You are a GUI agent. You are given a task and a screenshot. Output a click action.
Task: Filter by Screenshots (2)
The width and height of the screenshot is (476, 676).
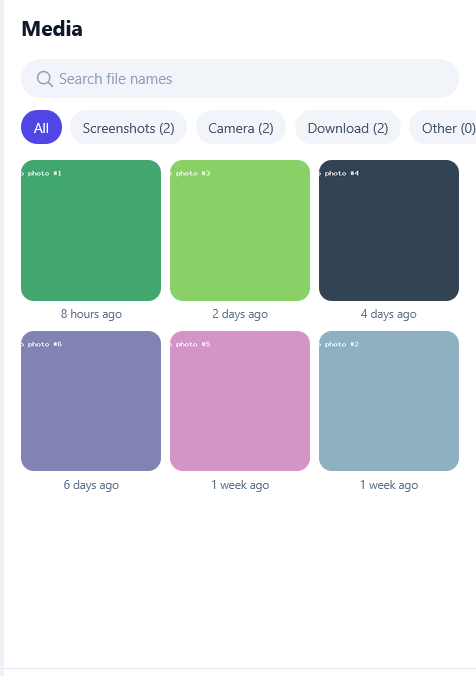coord(128,128)
